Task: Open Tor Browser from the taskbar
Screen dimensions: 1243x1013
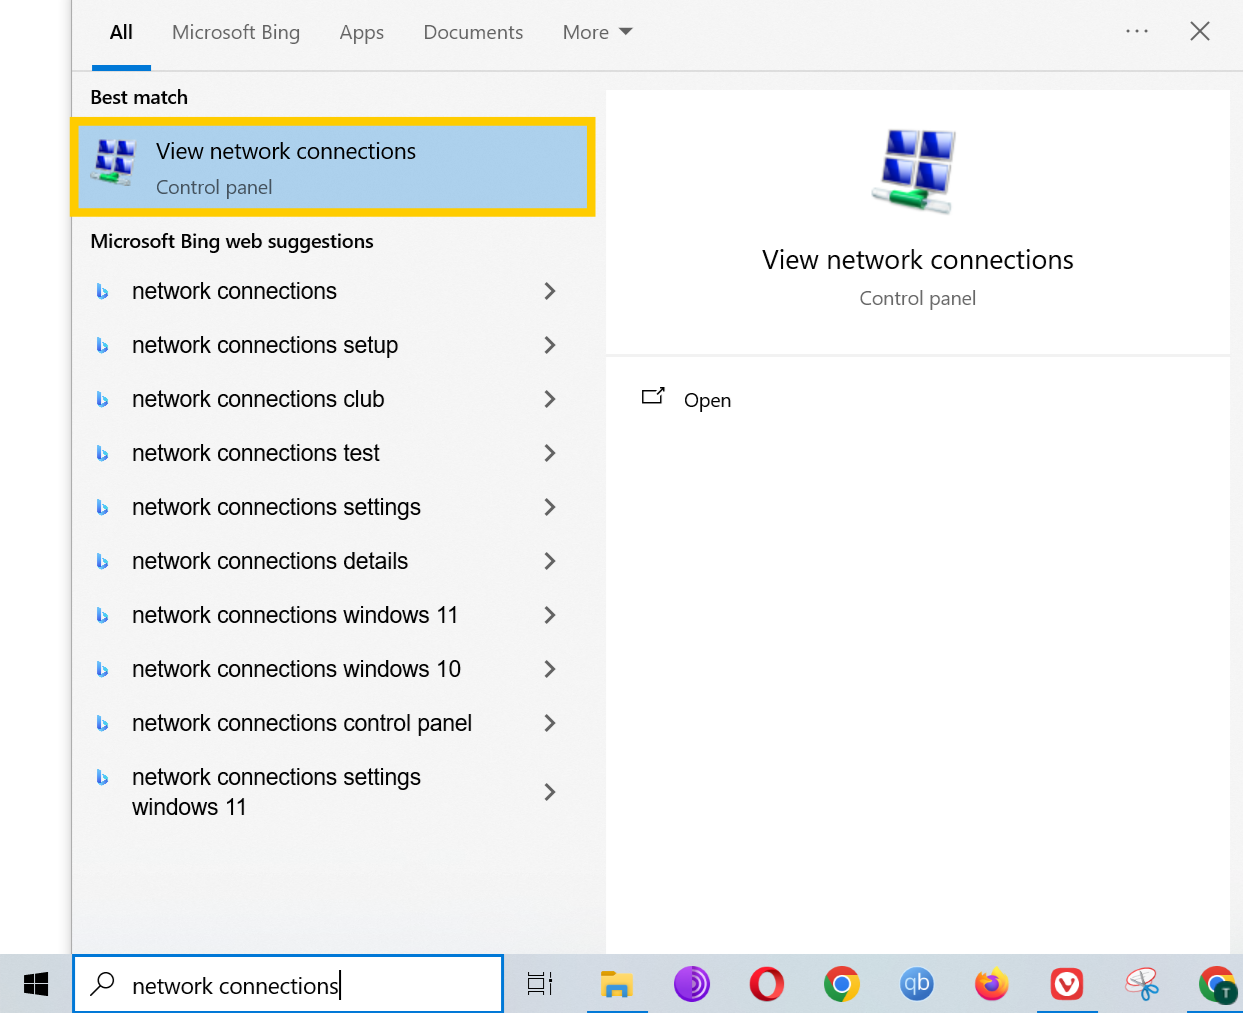Action: (692, 984)
